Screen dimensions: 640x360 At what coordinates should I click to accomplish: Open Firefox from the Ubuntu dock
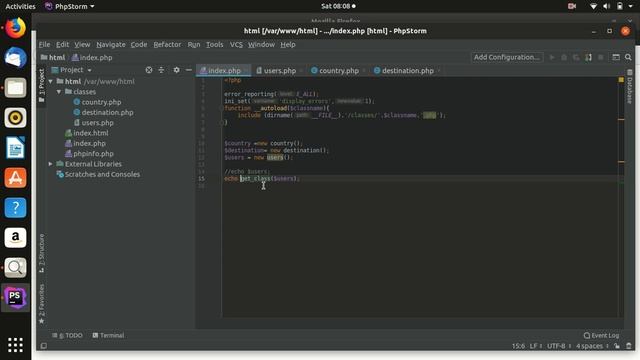pyautogui.click(x=16, y=28)
